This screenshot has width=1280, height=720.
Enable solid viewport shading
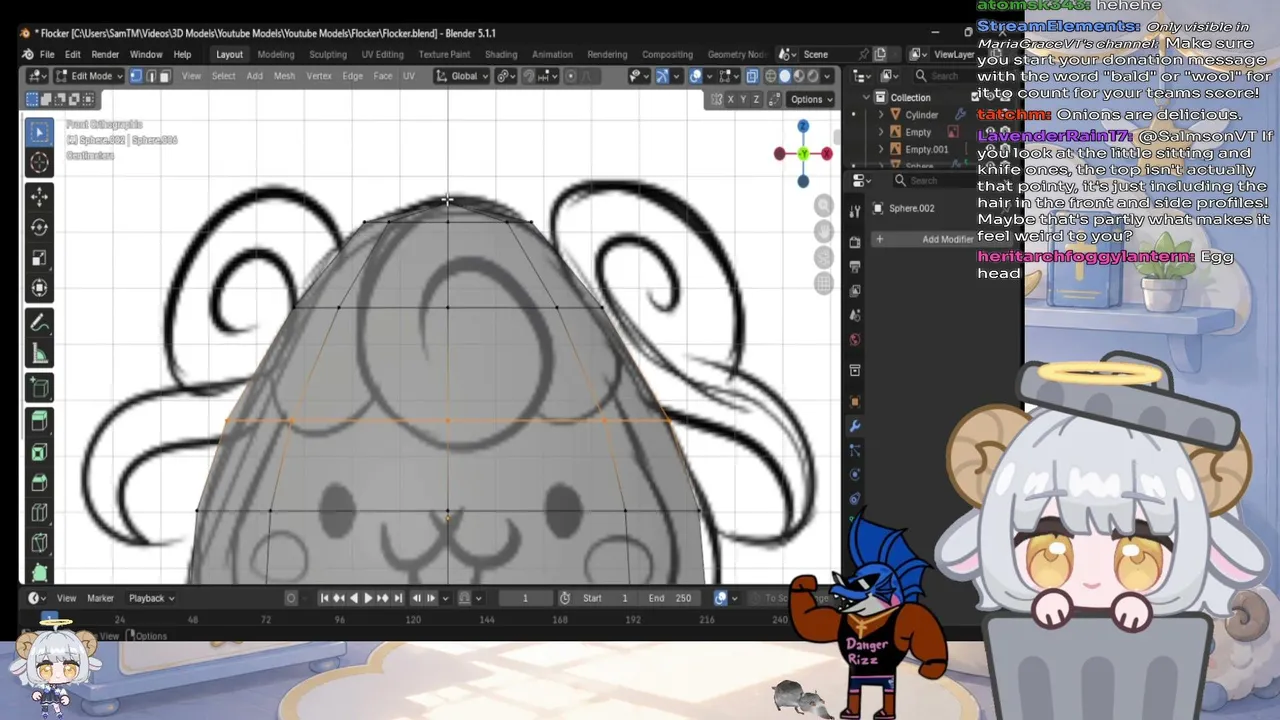tap(785, 76)
